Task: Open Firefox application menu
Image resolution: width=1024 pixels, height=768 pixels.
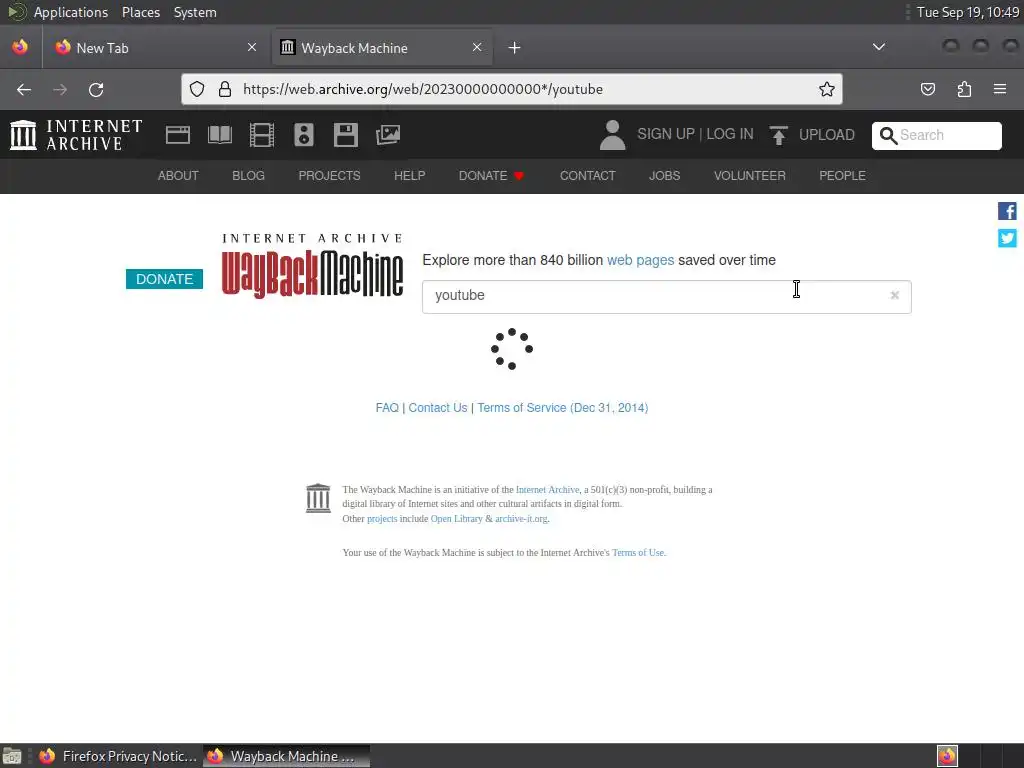Action: (x=1000, y=89)
